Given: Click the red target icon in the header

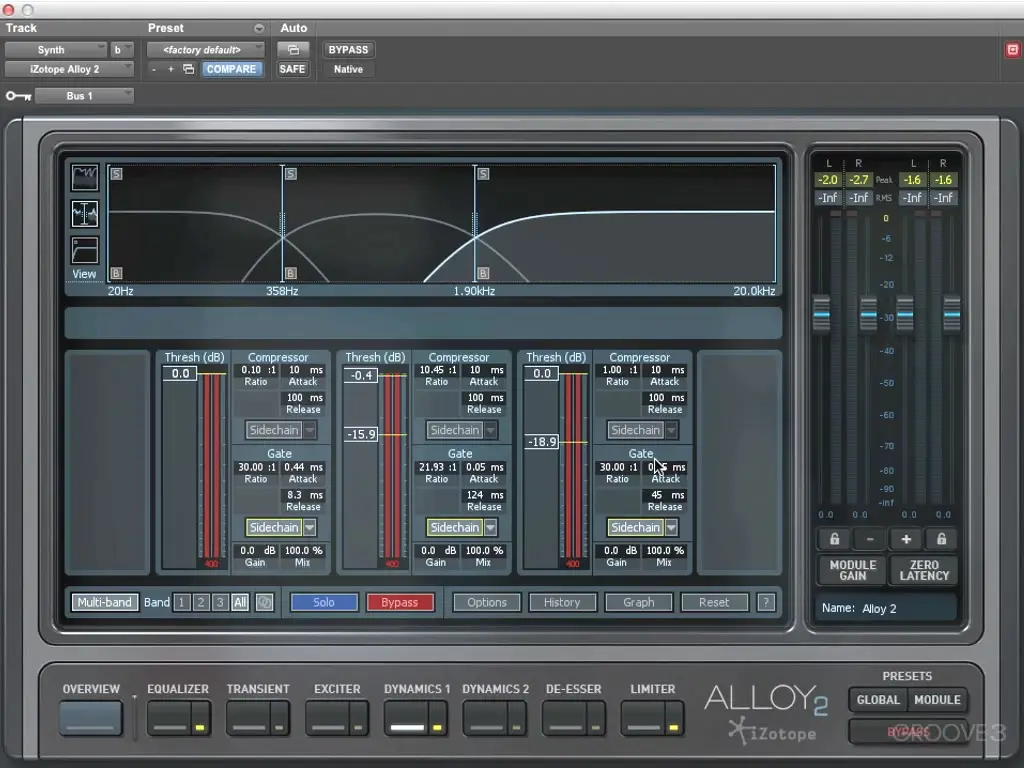Looking at the screenshot, I should coord(1012,50).
